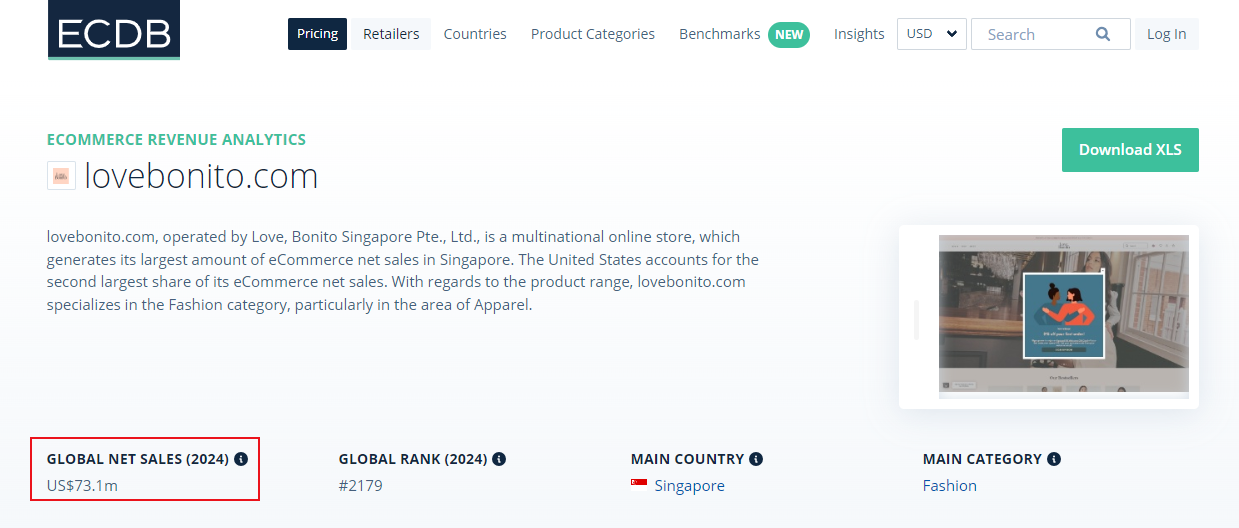Click the Singapore flag icon
Screen dimensions: 1239x528
pos(639,484)
